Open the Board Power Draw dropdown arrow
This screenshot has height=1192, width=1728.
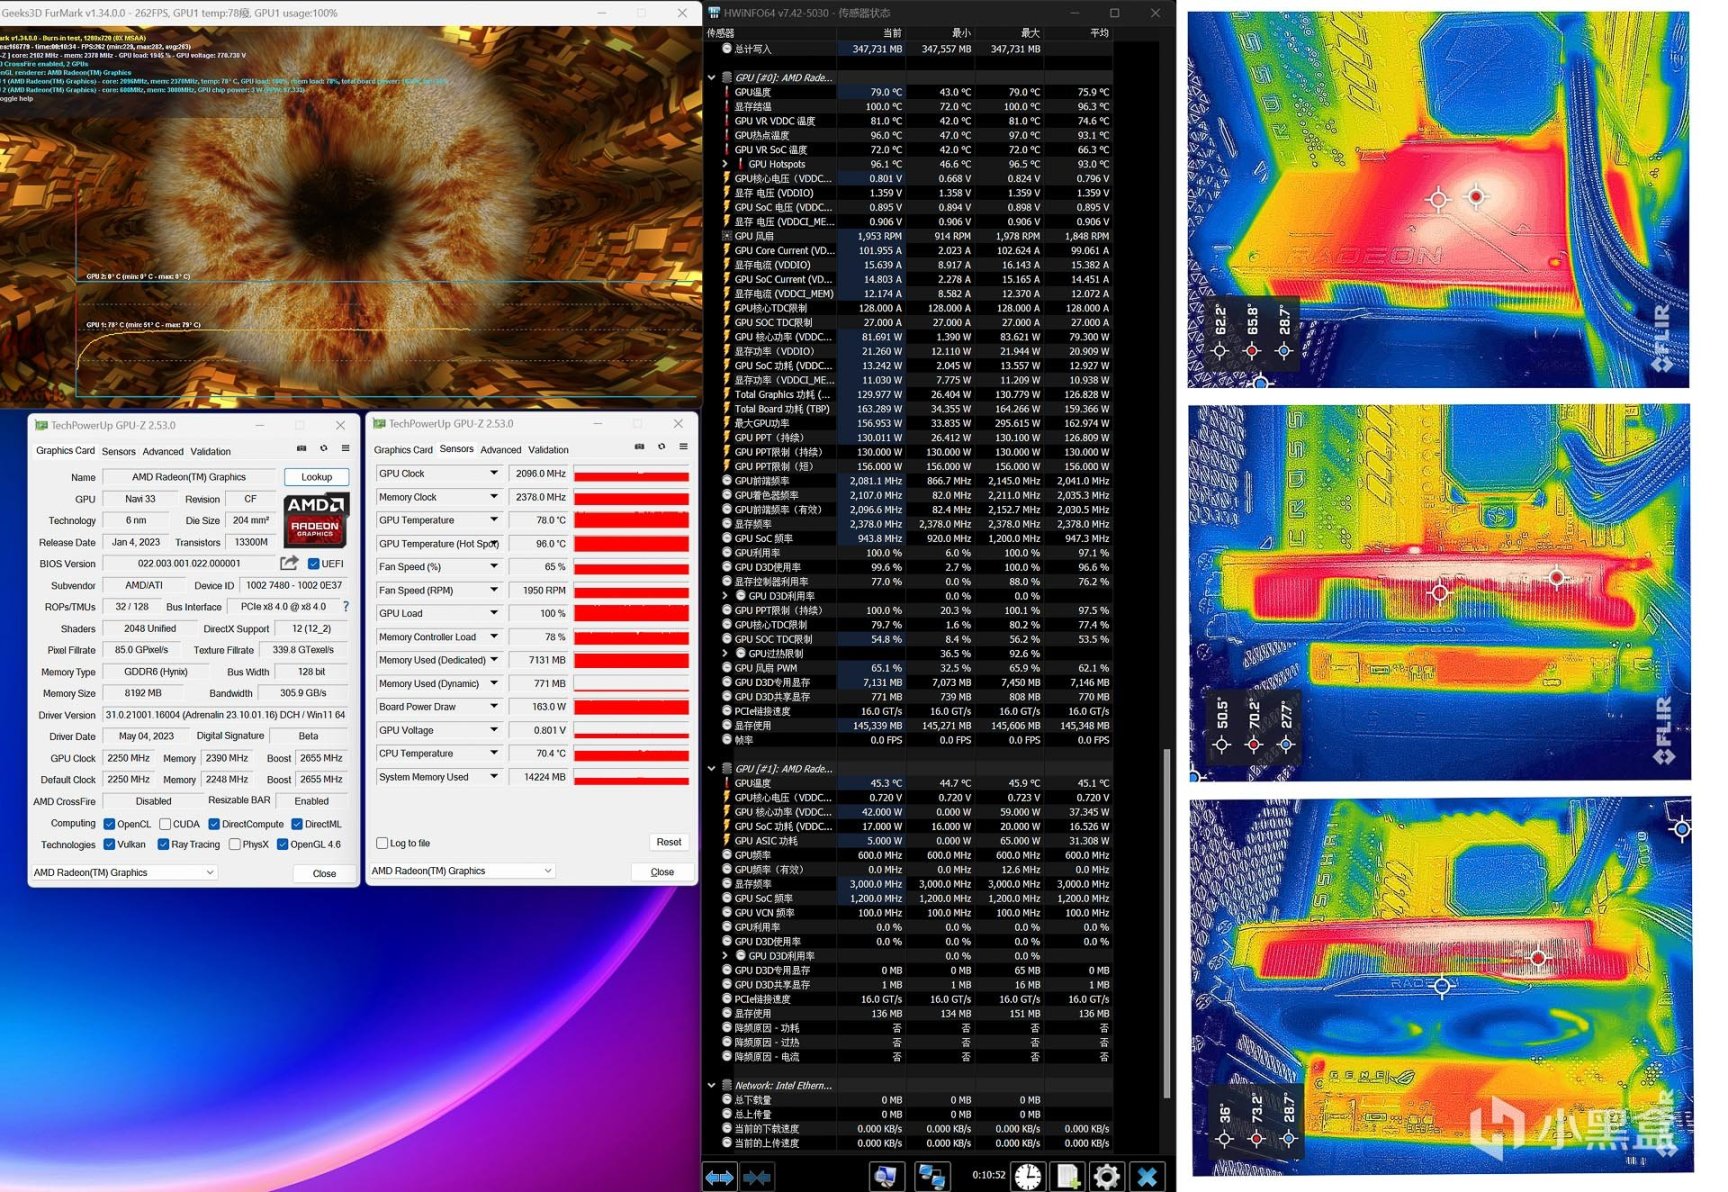point(493,706)
